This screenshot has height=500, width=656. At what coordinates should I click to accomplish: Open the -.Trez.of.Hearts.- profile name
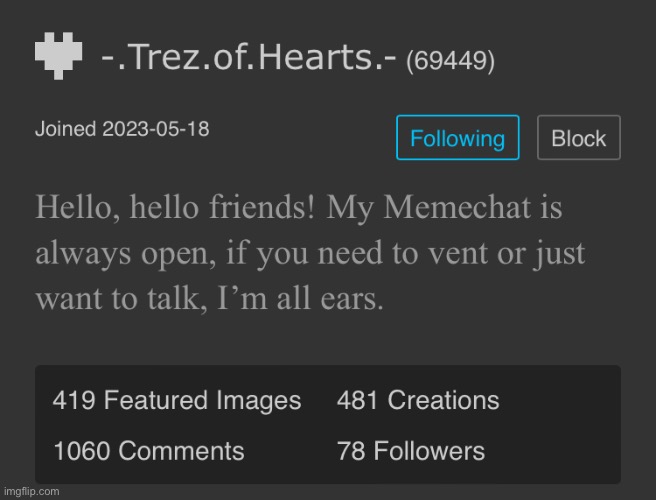coord(249,59)
